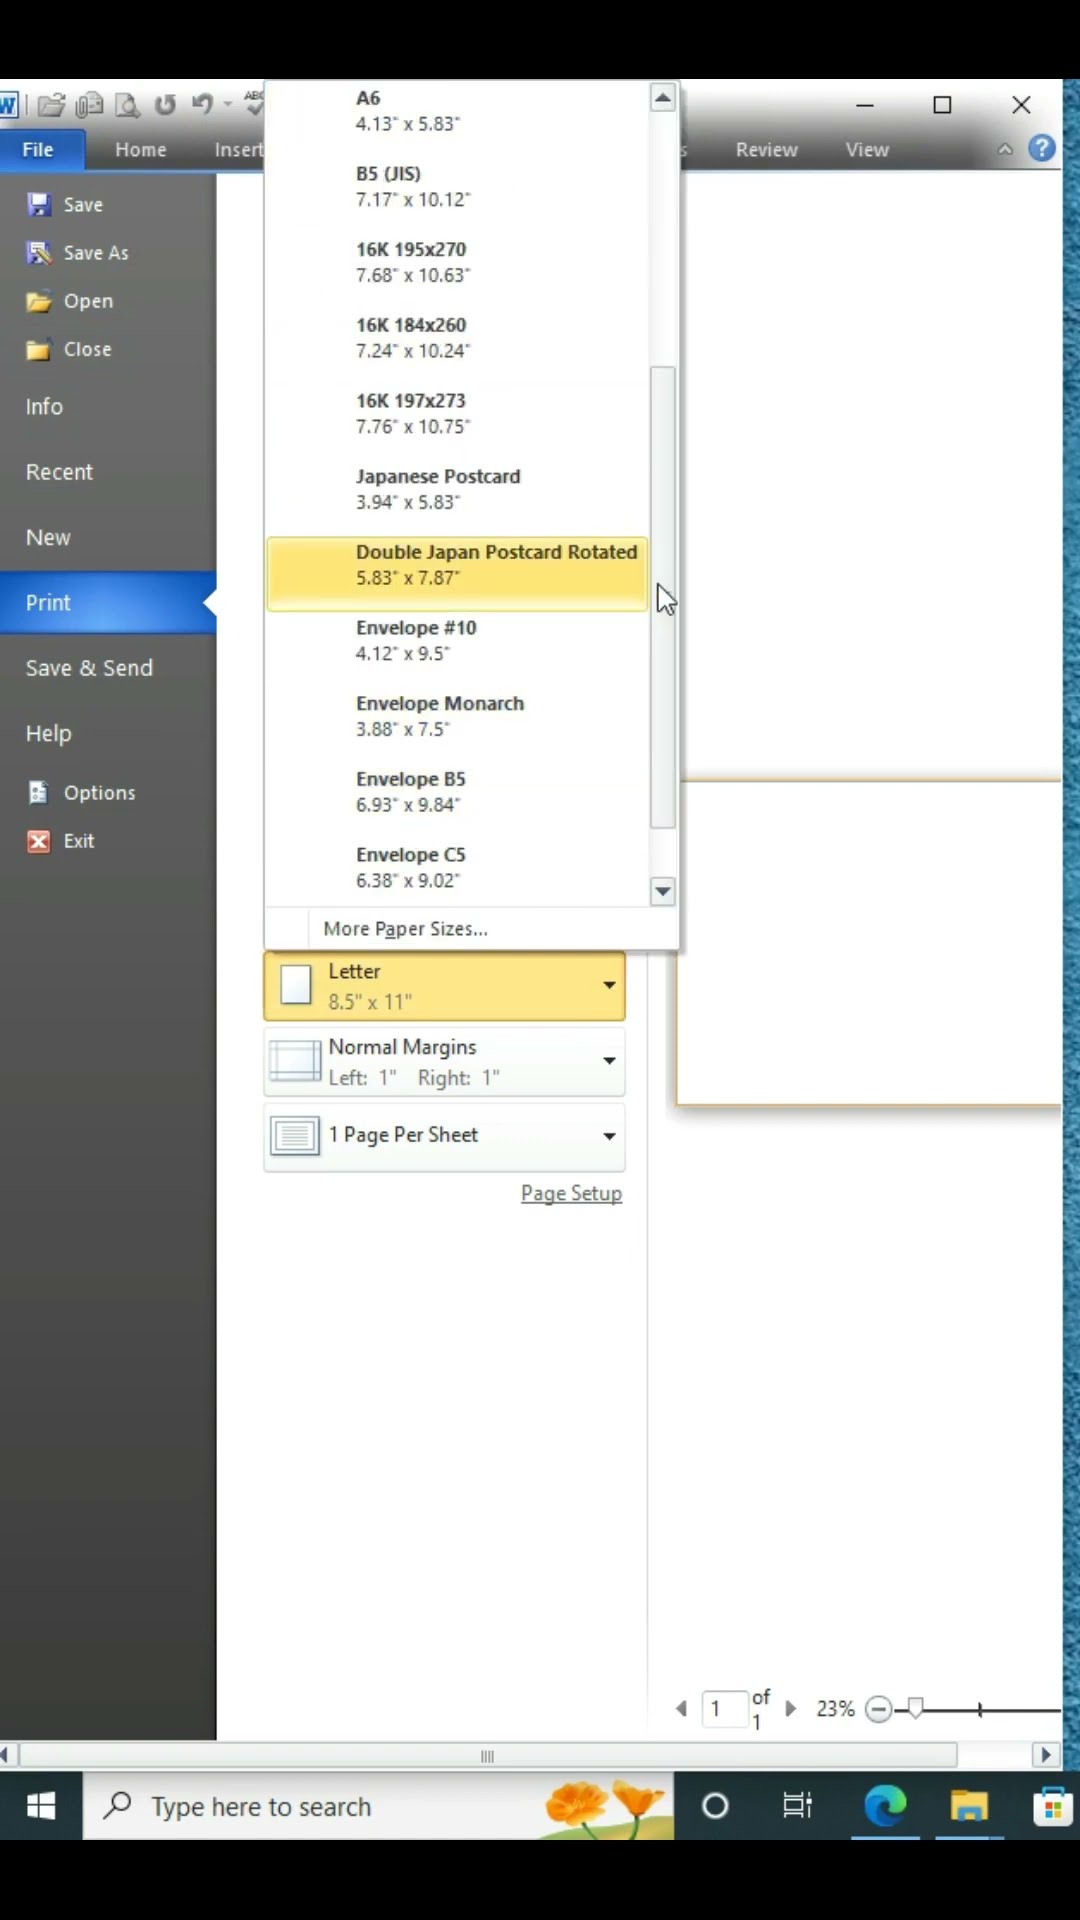Click the Save As icon
Image resolution: width=1080 pixels, height=1920 pixels.
39,253
